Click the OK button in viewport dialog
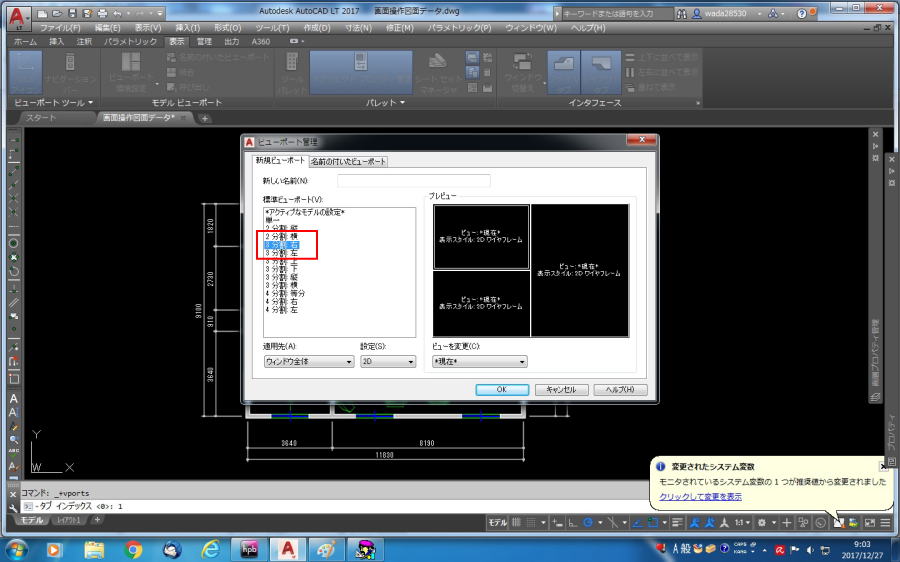The height and width of the screenshot is (562, 900). 502,389
